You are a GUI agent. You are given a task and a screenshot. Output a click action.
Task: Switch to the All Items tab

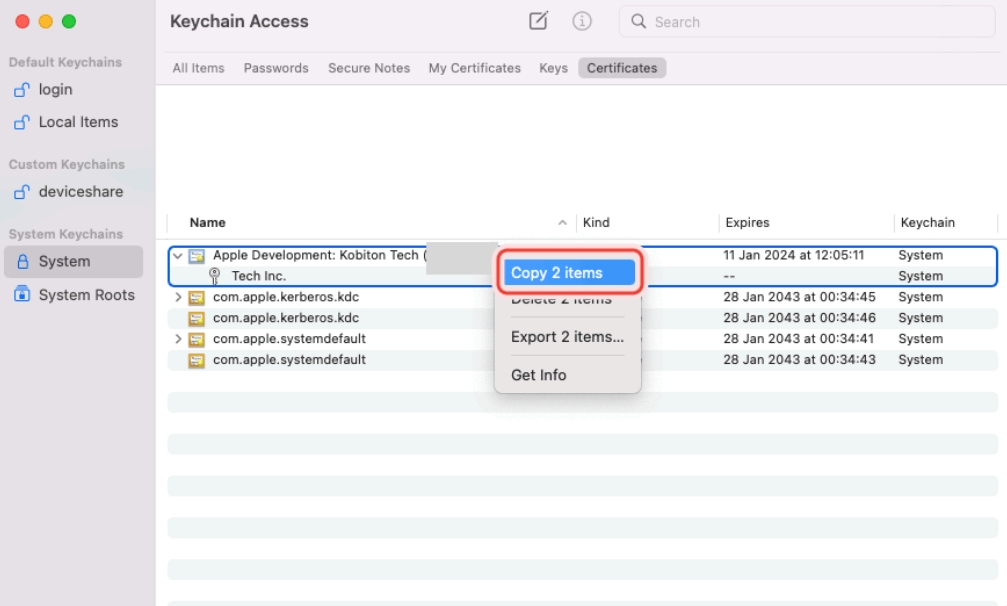[198, 68]
